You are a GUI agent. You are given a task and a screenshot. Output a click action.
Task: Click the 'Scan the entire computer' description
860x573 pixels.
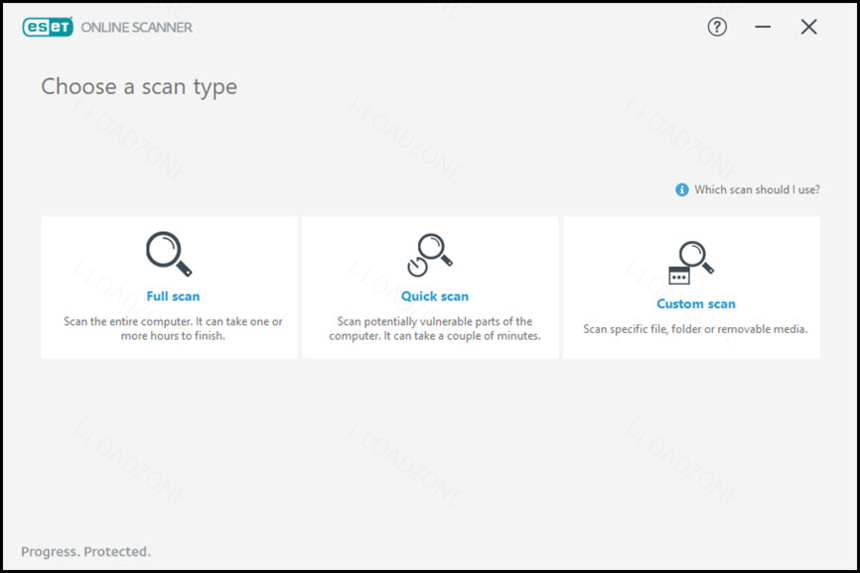(173, 328)
